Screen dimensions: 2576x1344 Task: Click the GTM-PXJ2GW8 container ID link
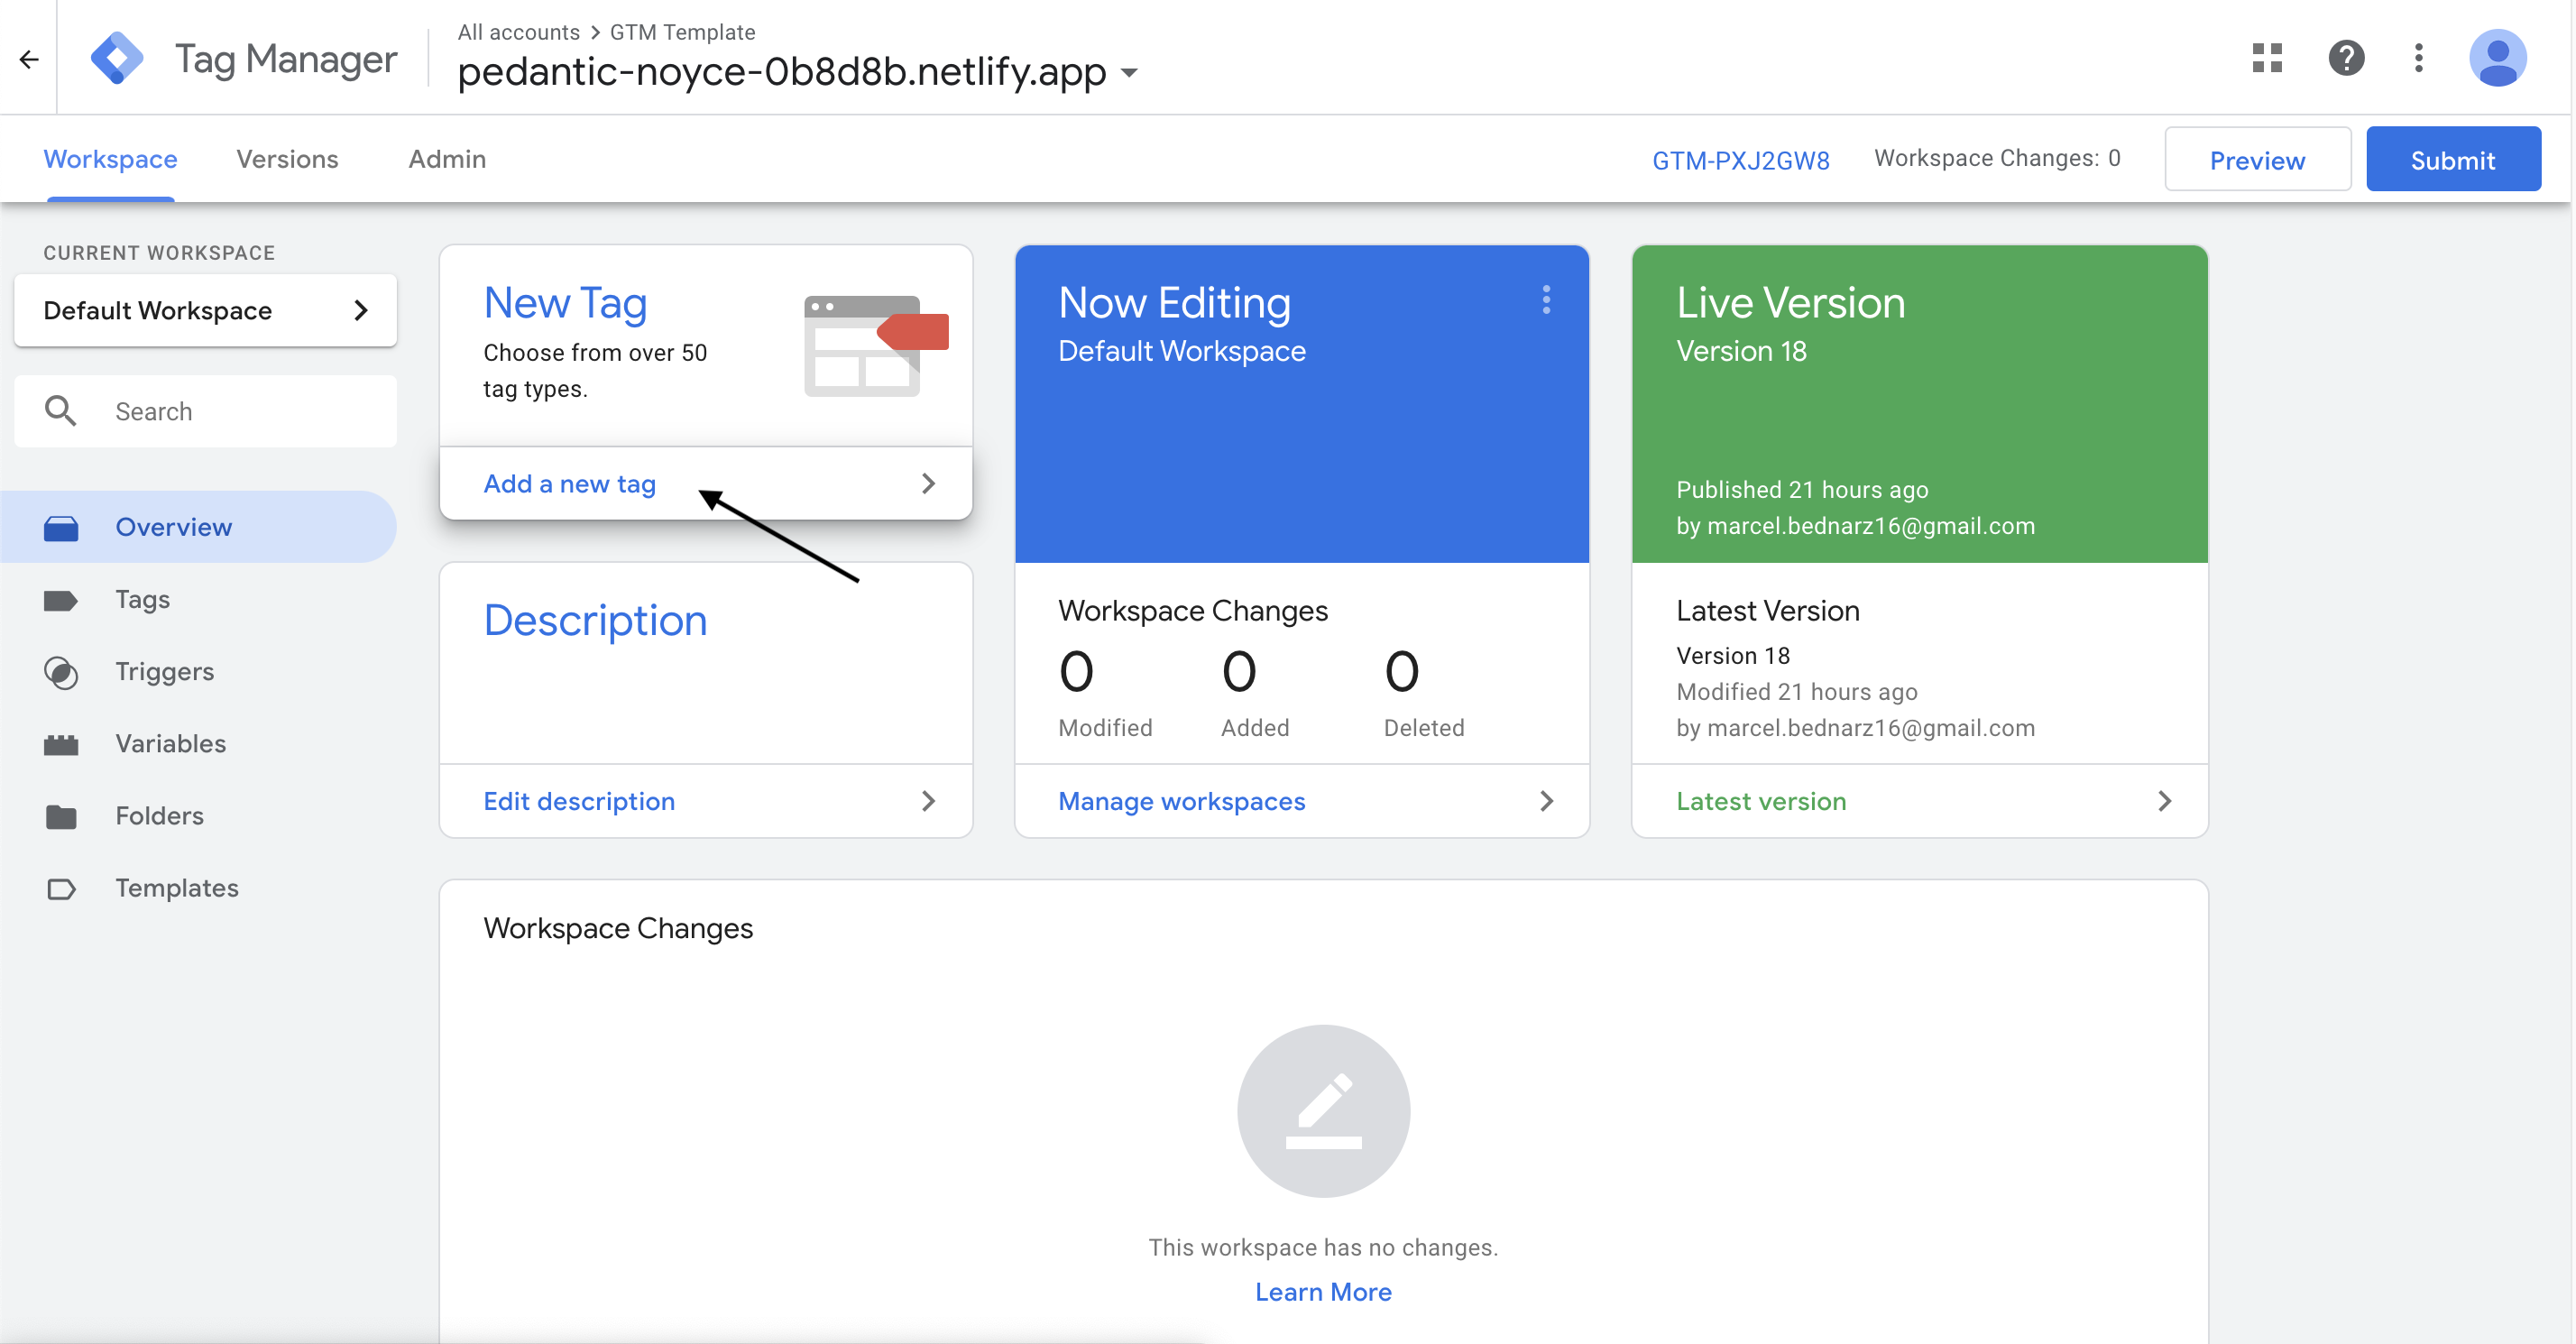[x=1743, y=159]
